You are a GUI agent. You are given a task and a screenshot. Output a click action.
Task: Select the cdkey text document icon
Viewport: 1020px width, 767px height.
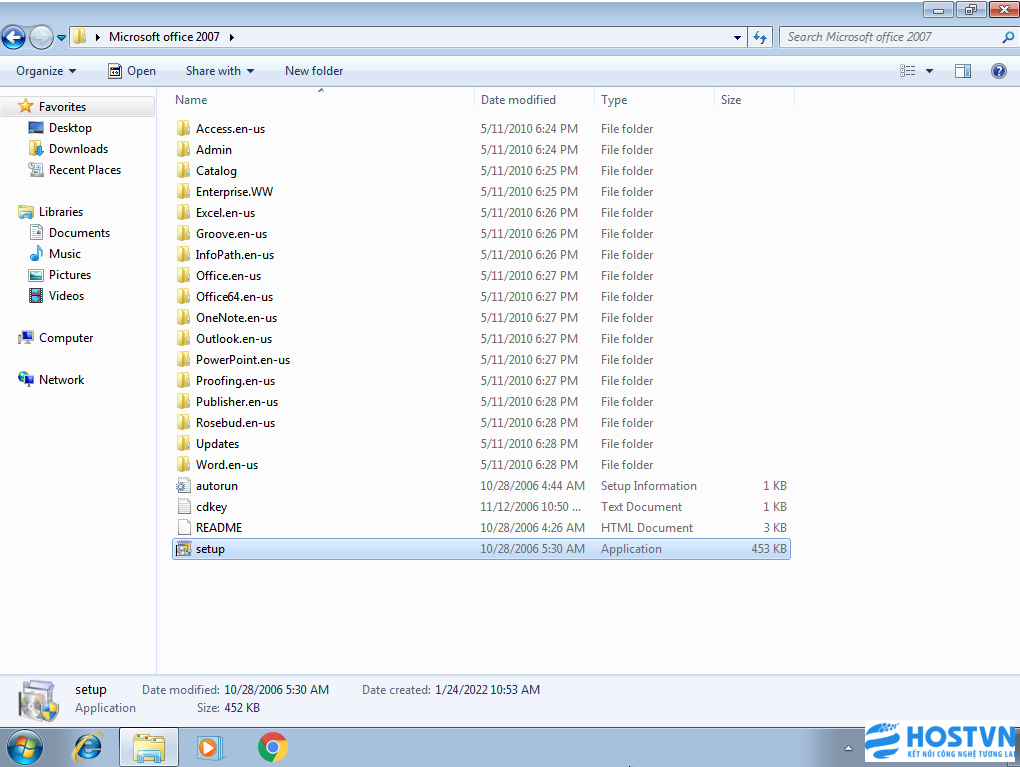coord(183,507)
